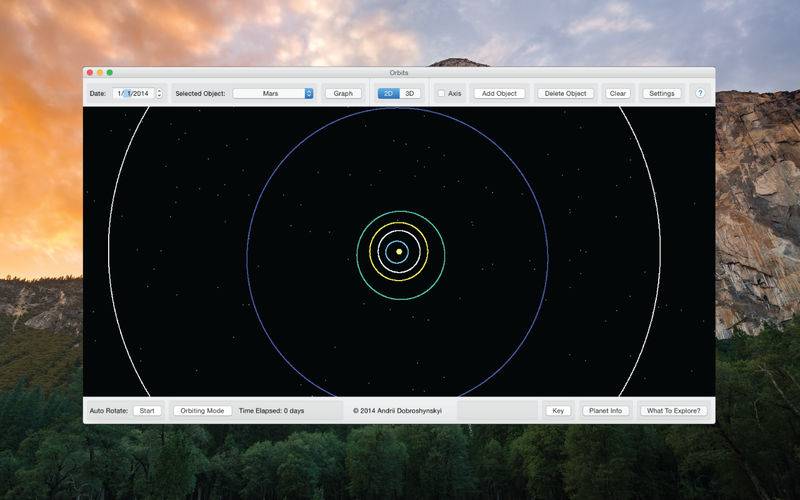800x500 pixels.
Task: Start auto rotation
Action: pyautogui.click(x=147, y=411)
